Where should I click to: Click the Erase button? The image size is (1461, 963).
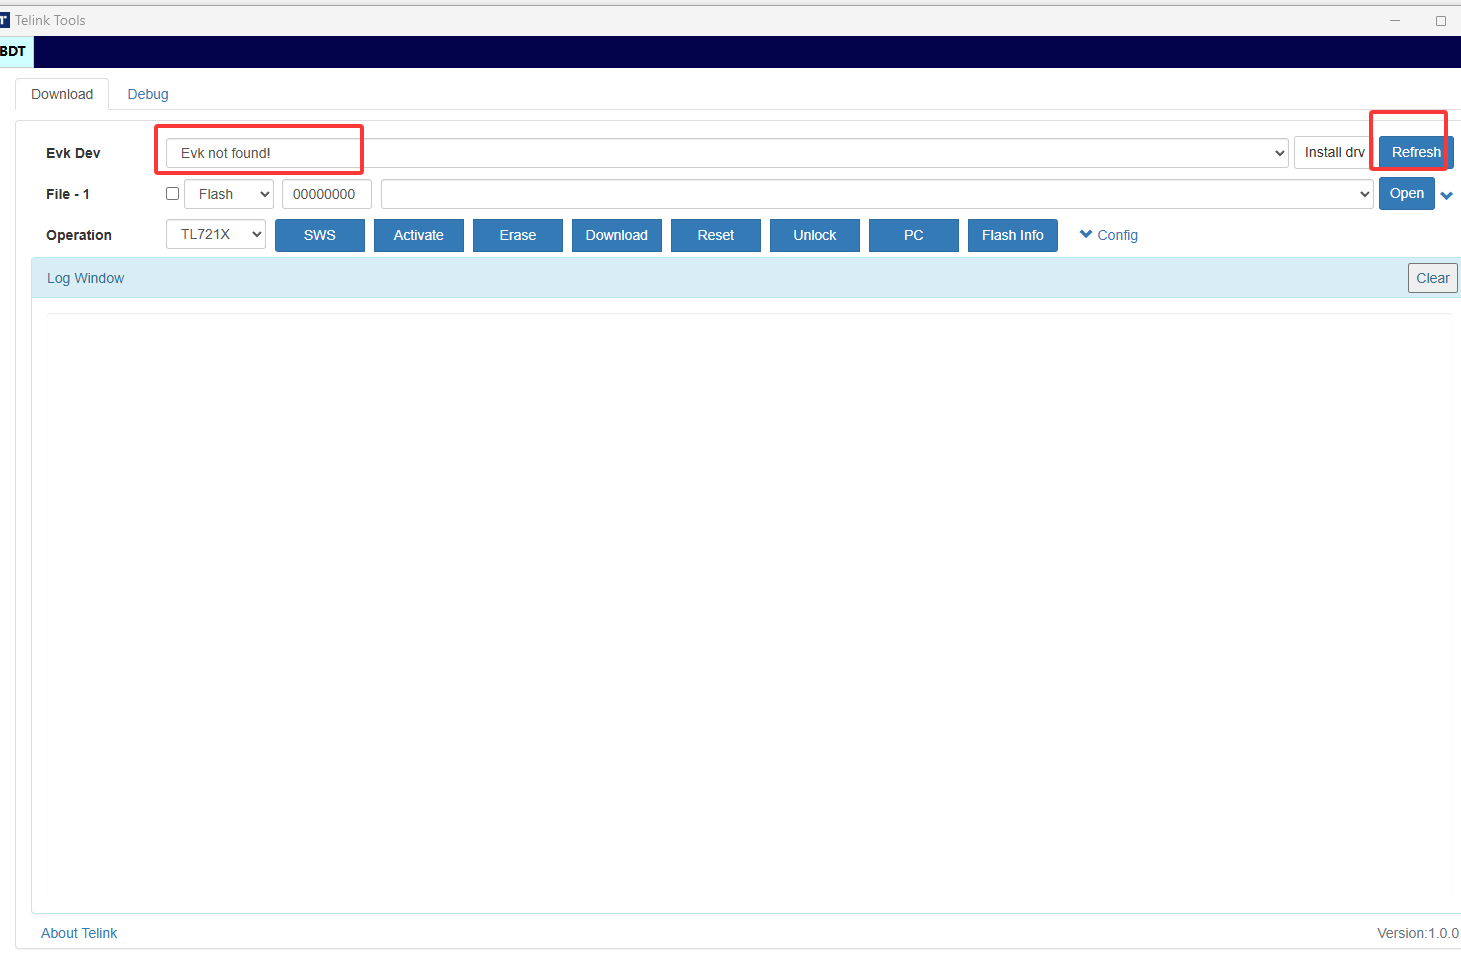click(x=518, y=235)
